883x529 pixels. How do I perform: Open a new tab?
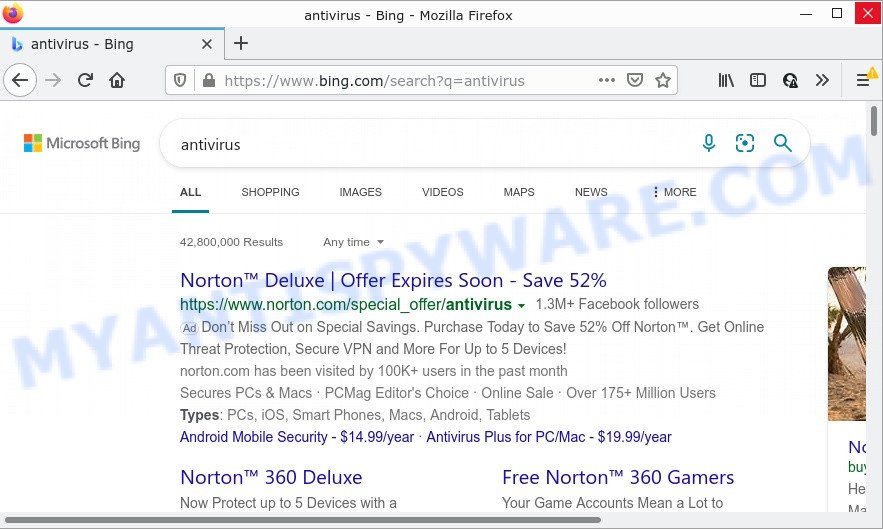241,43
